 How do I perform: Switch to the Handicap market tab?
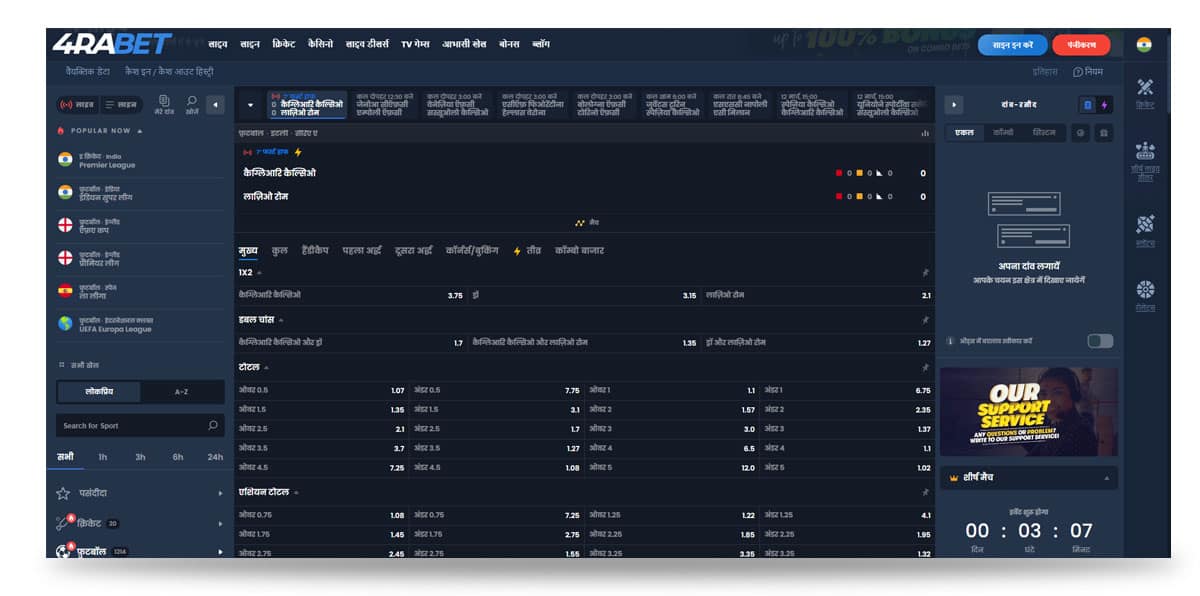[314, 250]
